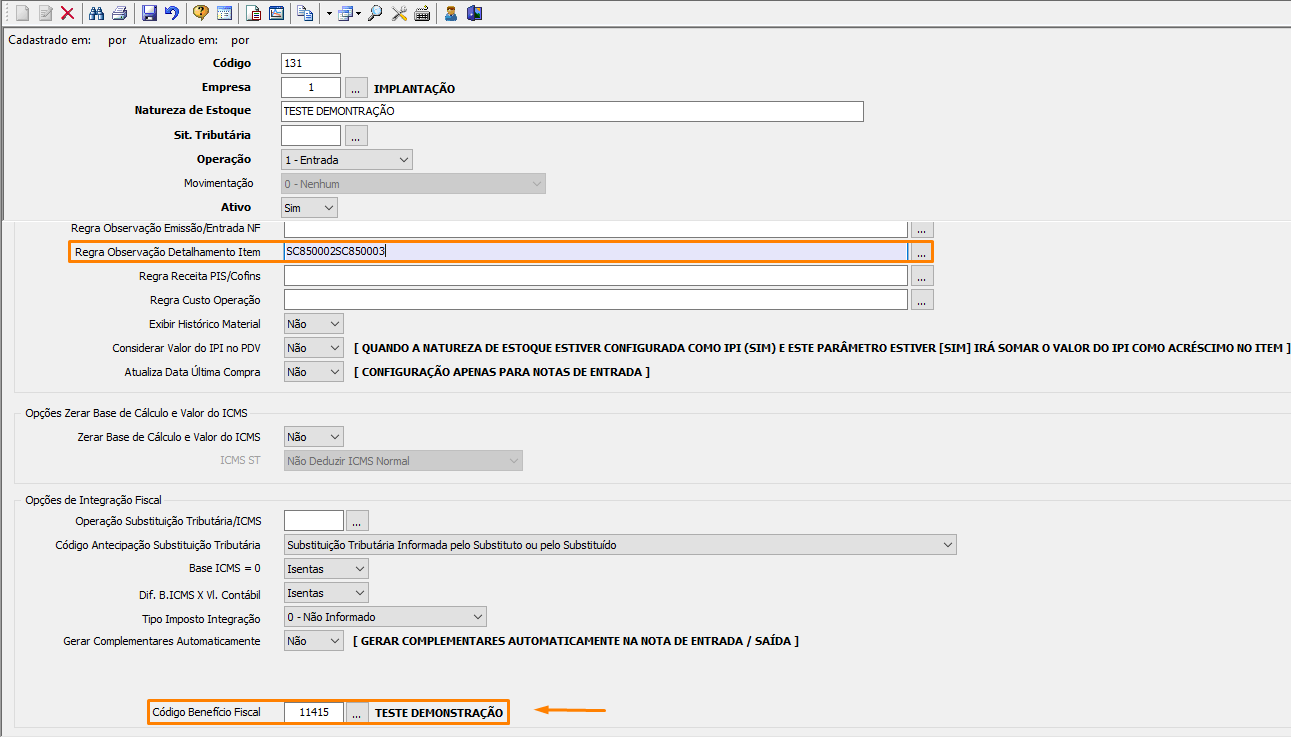Click the Natureza de Estoque text field

[572, 112]
